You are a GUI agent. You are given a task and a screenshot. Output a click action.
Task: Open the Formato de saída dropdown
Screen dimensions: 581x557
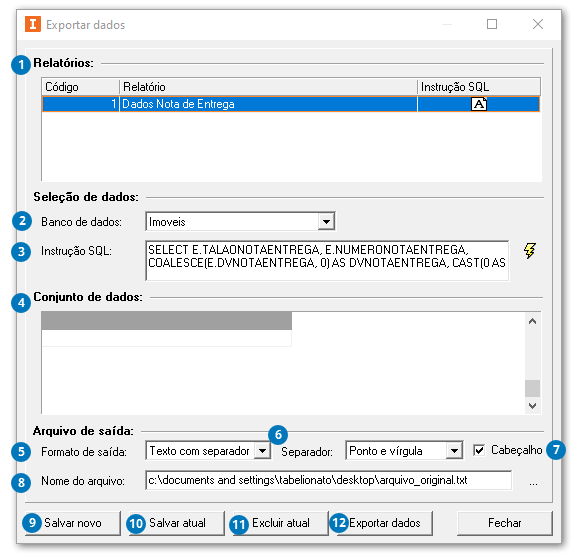(262, 451)
